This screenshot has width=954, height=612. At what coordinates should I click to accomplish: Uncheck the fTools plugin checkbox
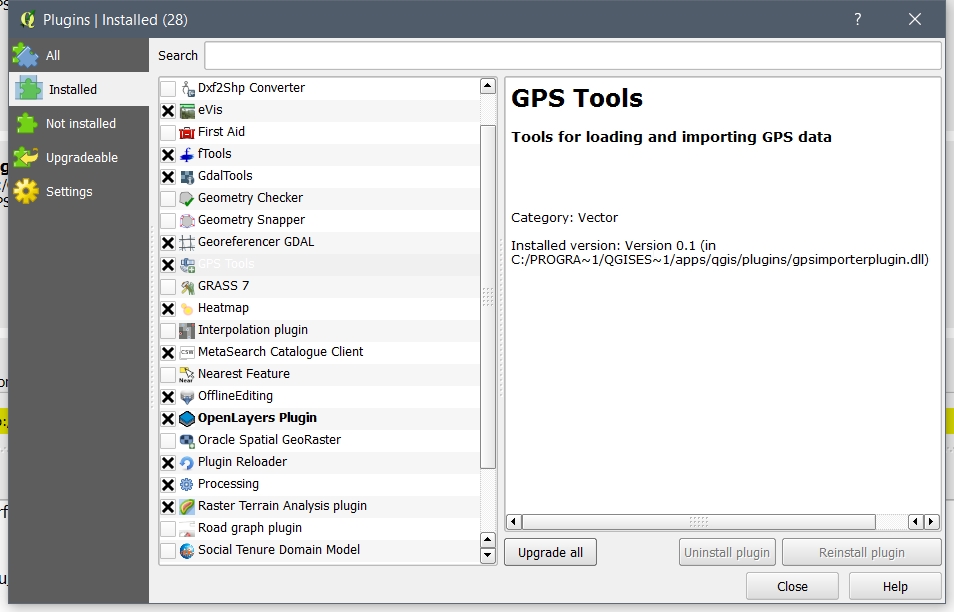point(168,155)
